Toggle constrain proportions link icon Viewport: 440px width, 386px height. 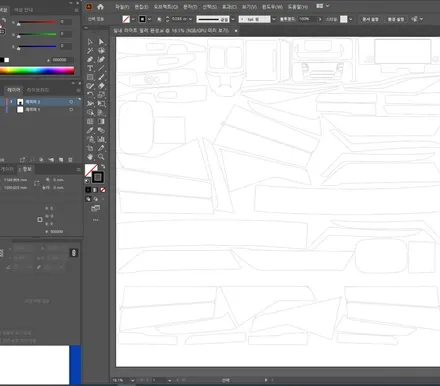pos(74,253)
